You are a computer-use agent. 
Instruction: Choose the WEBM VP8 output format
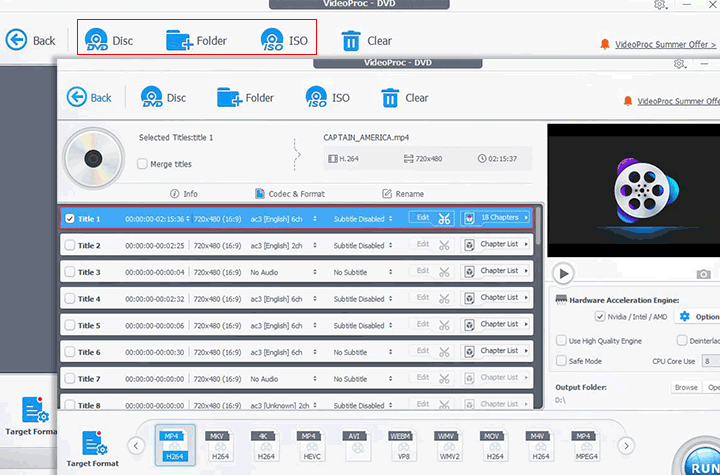(403, 444)
